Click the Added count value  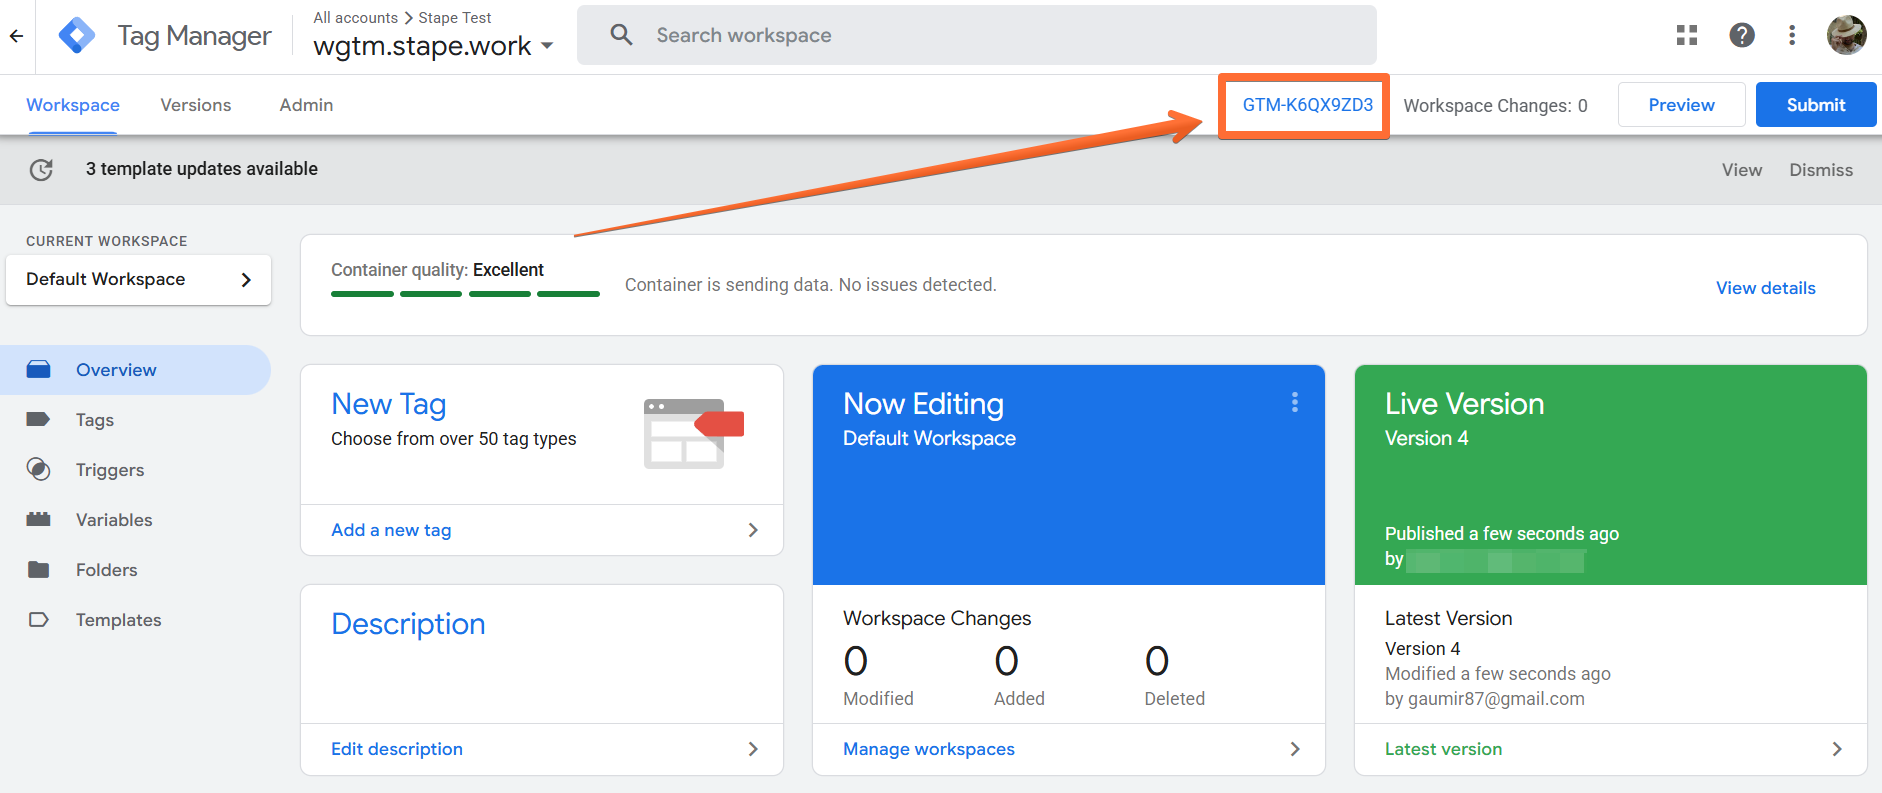[x=1007, y=661]
